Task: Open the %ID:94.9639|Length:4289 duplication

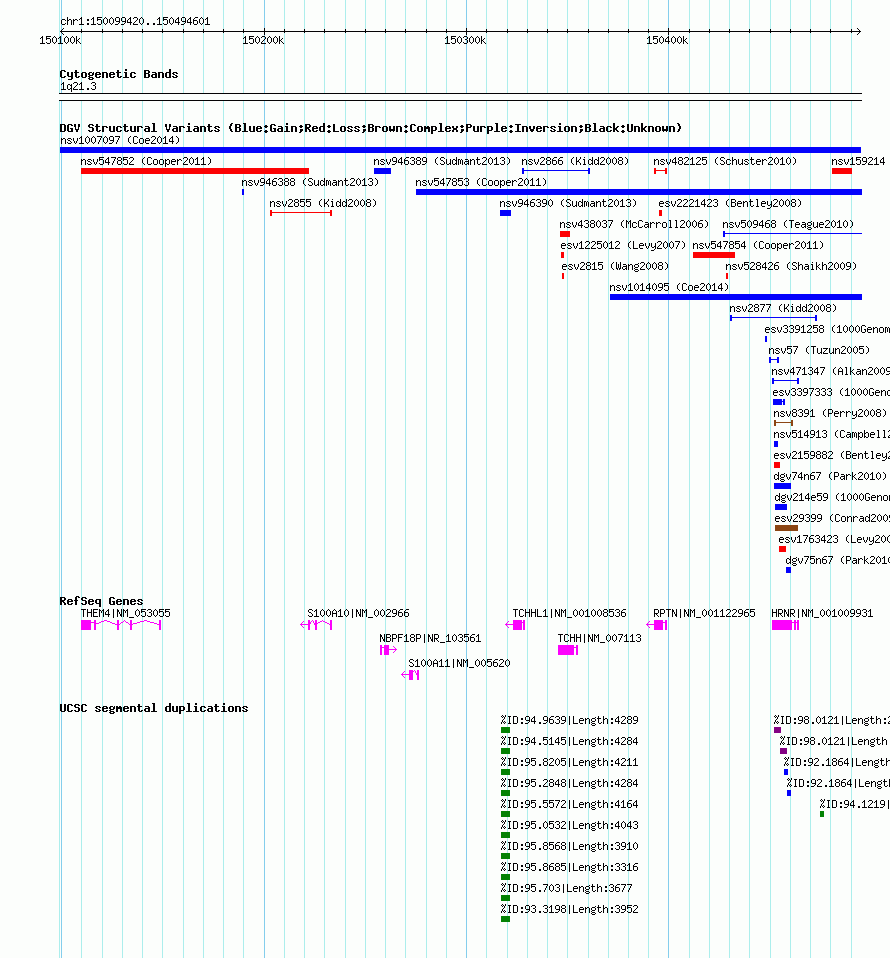Action: pyautogui.click(x=569, y=720)
